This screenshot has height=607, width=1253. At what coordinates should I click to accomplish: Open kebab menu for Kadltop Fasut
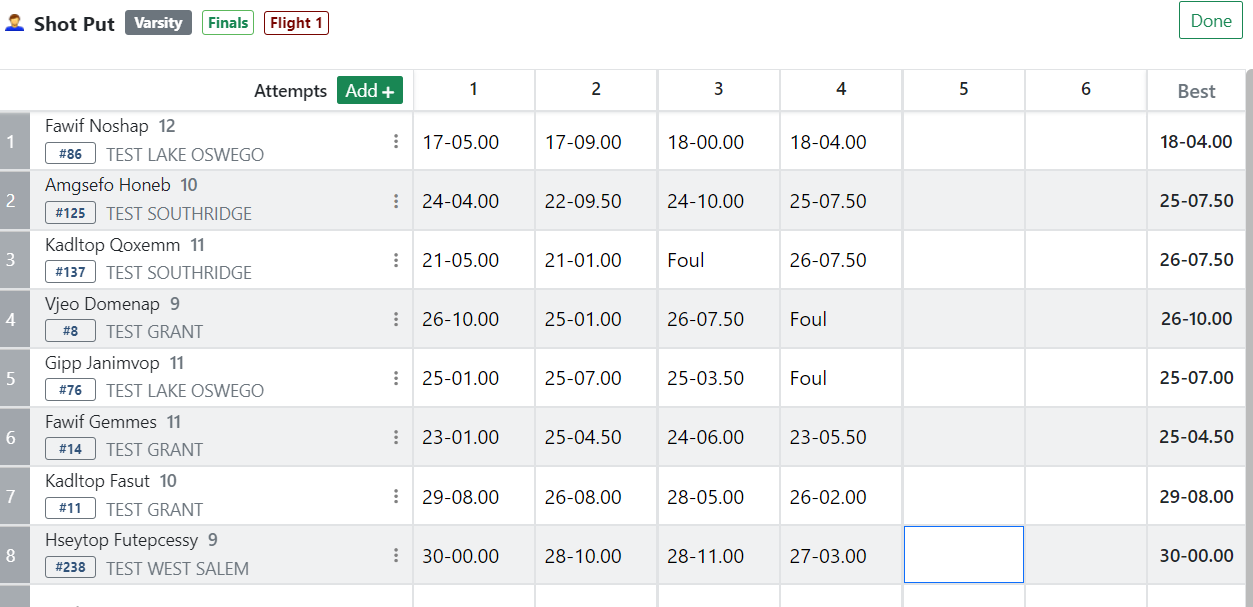[396, 496]
